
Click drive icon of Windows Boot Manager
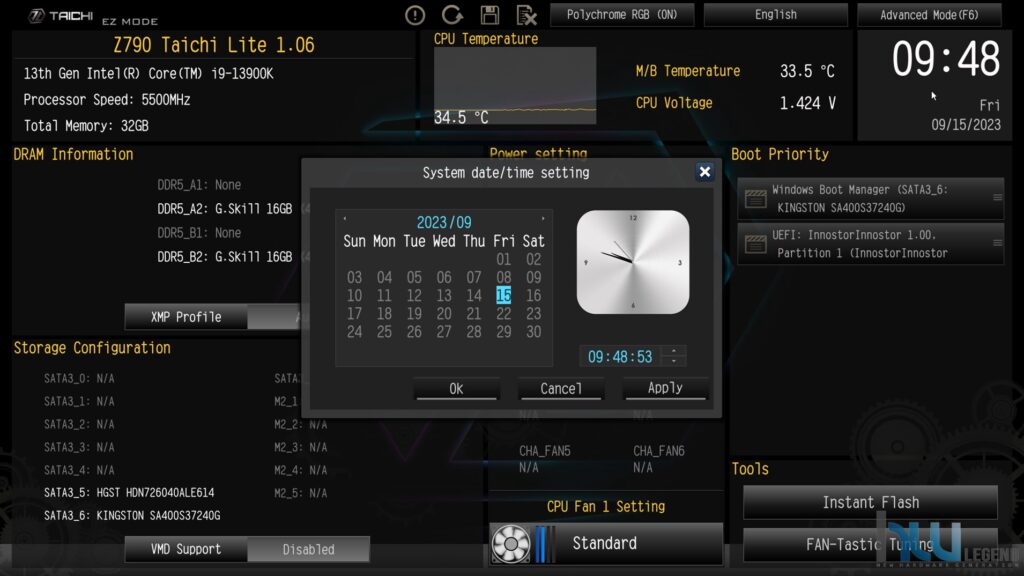(x=756, y=199)
